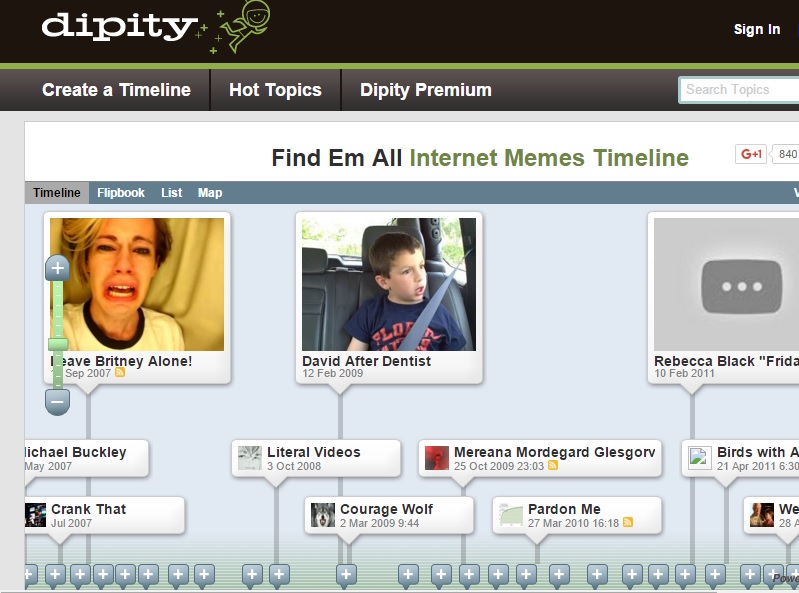
Task: Open the Map view tab
Action: 210,193
